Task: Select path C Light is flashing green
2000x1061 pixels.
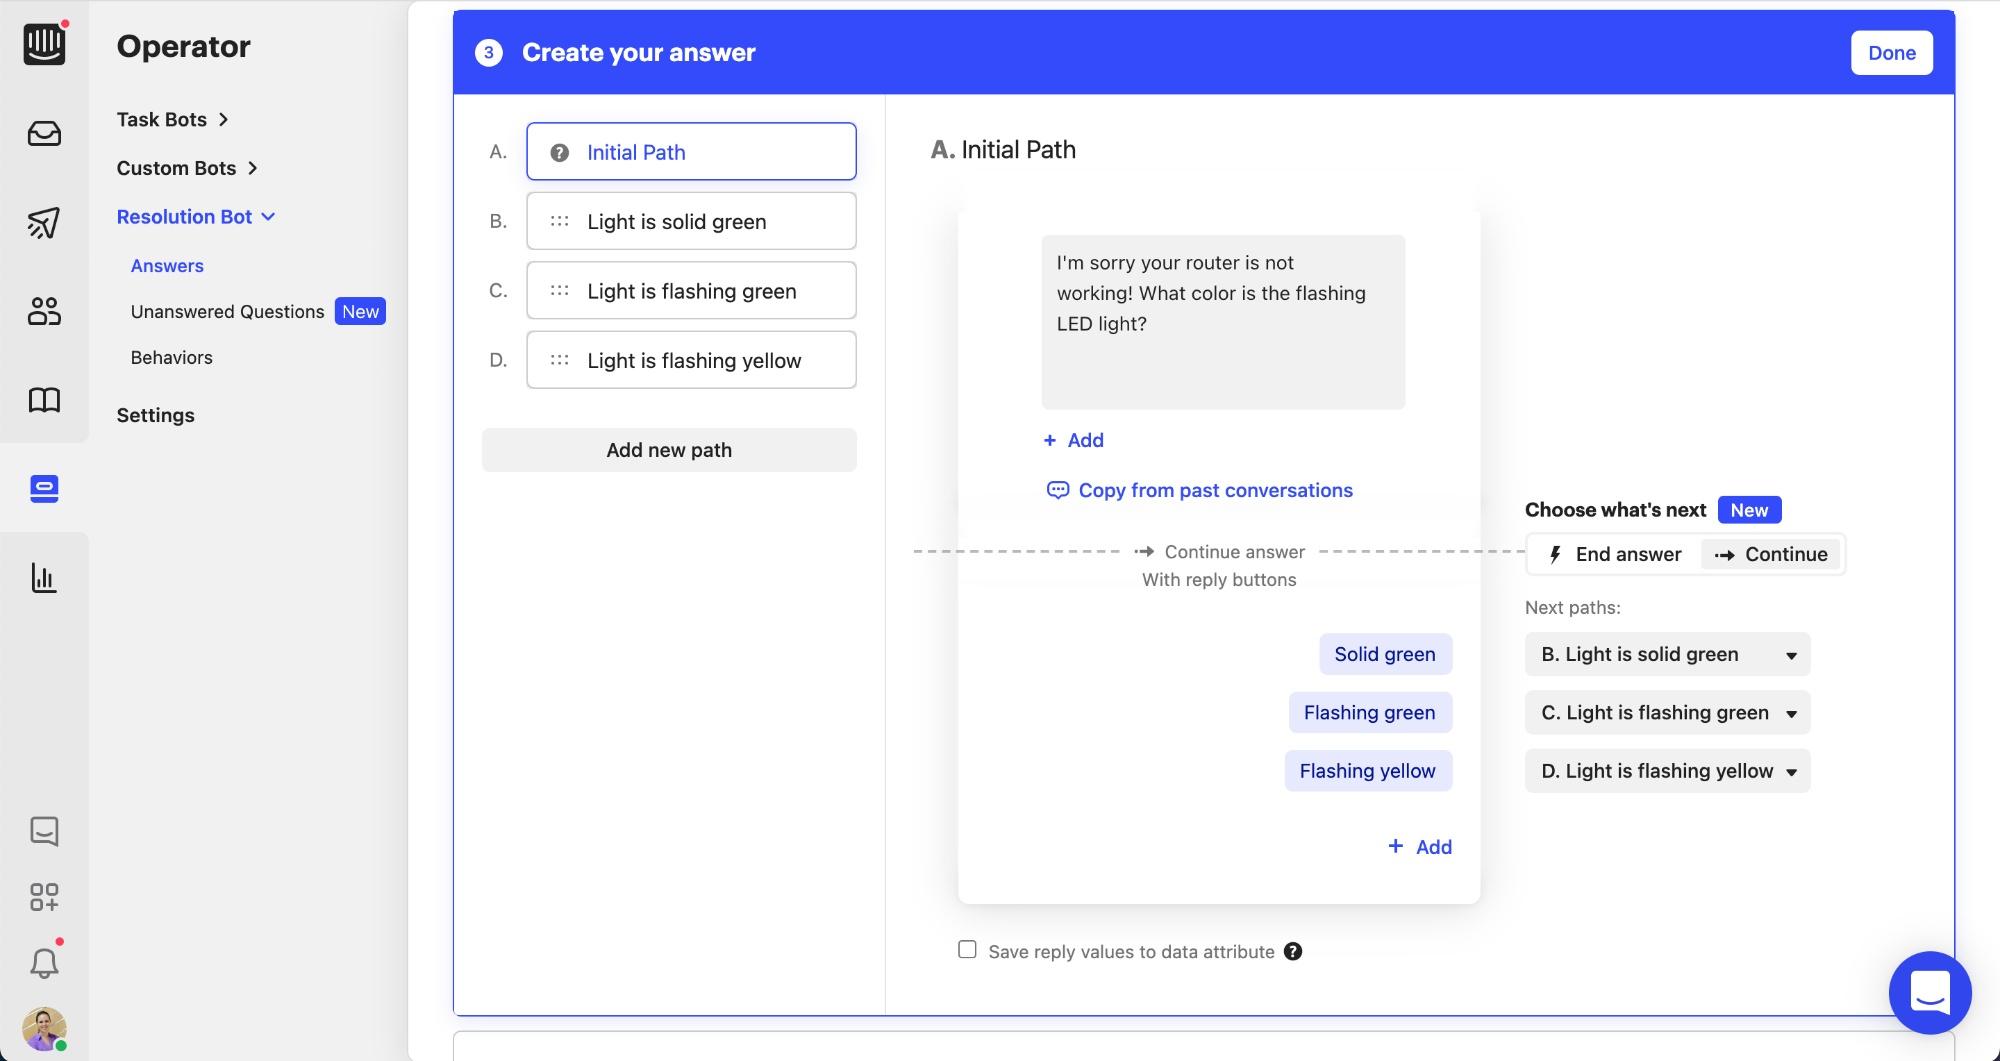Action: [691, 290]
